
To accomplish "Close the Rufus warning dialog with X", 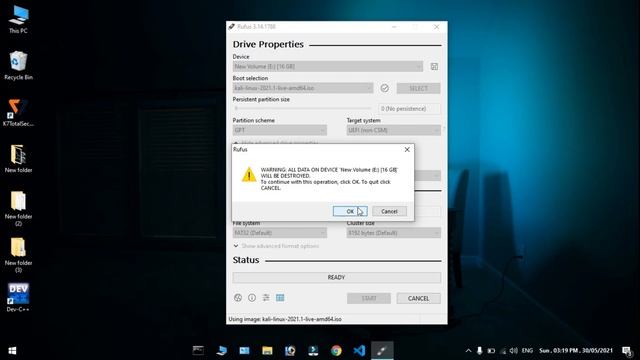I will point(407,149).
